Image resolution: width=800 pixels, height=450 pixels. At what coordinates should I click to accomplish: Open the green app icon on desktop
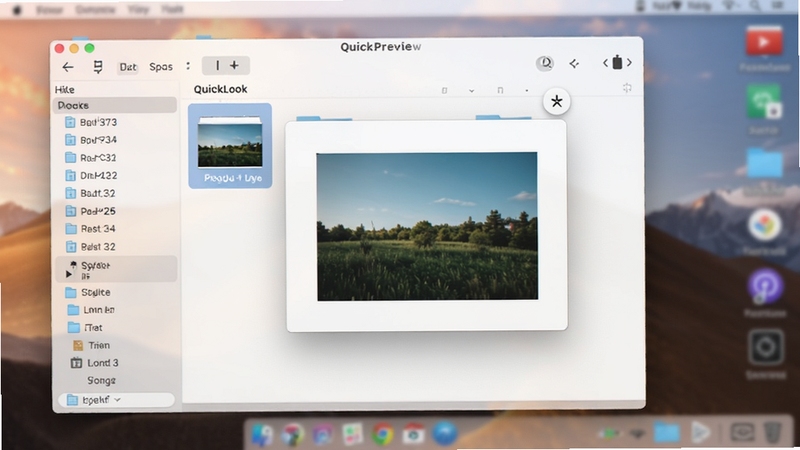click(764, 103)
